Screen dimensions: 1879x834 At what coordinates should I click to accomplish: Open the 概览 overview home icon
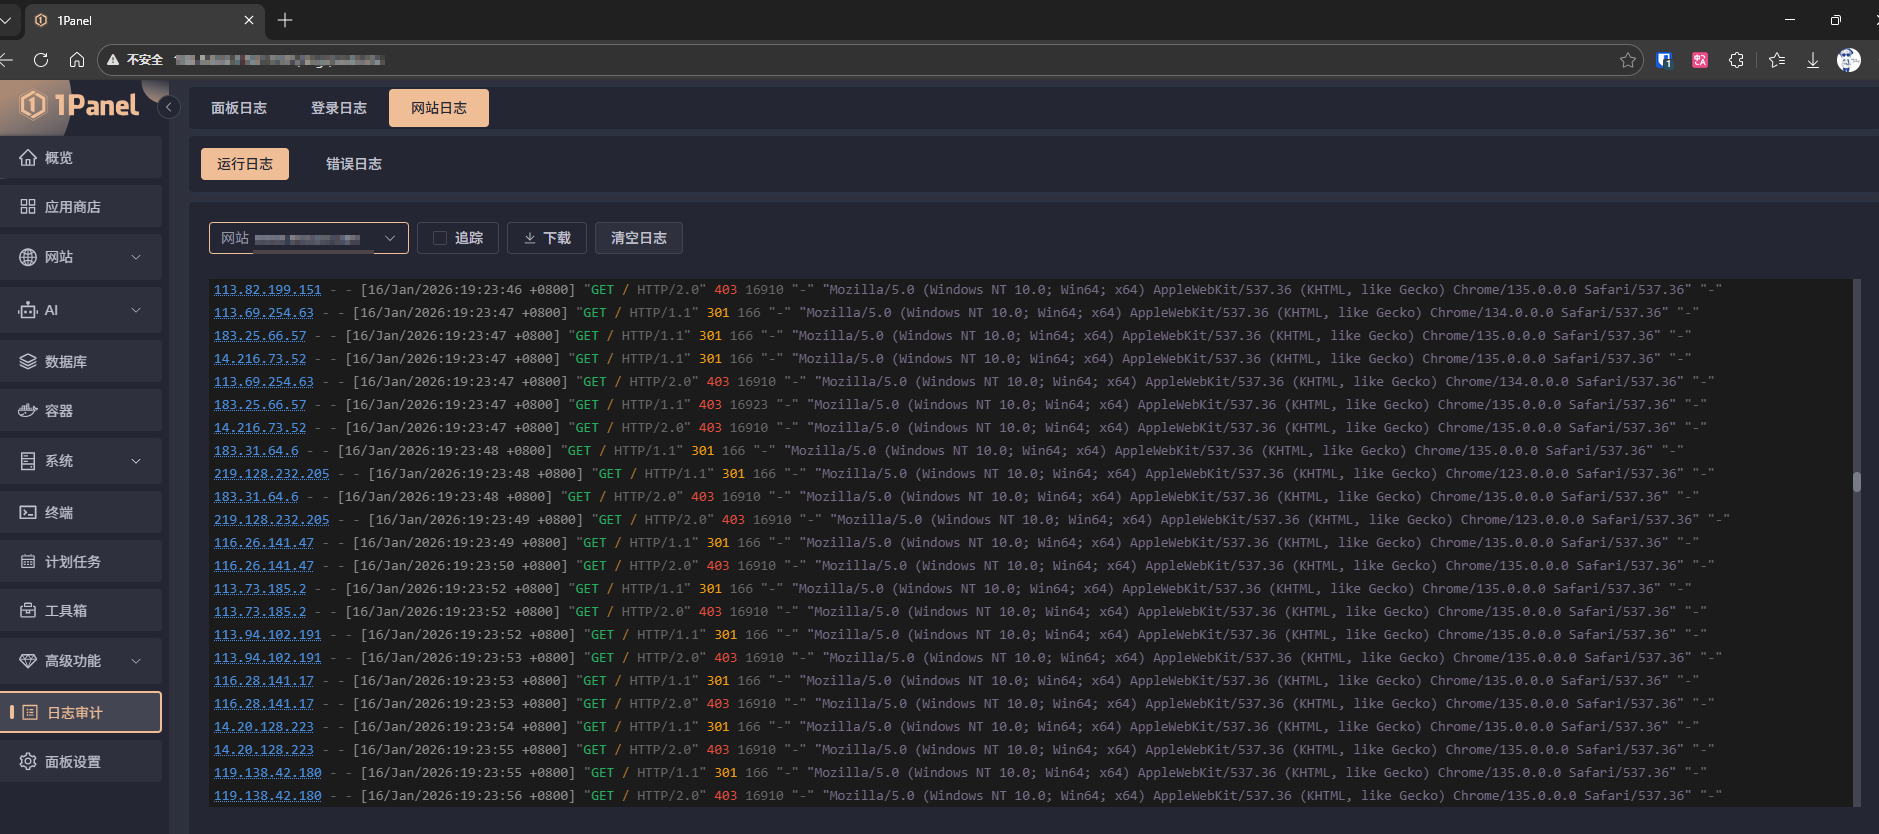[28, 158]
